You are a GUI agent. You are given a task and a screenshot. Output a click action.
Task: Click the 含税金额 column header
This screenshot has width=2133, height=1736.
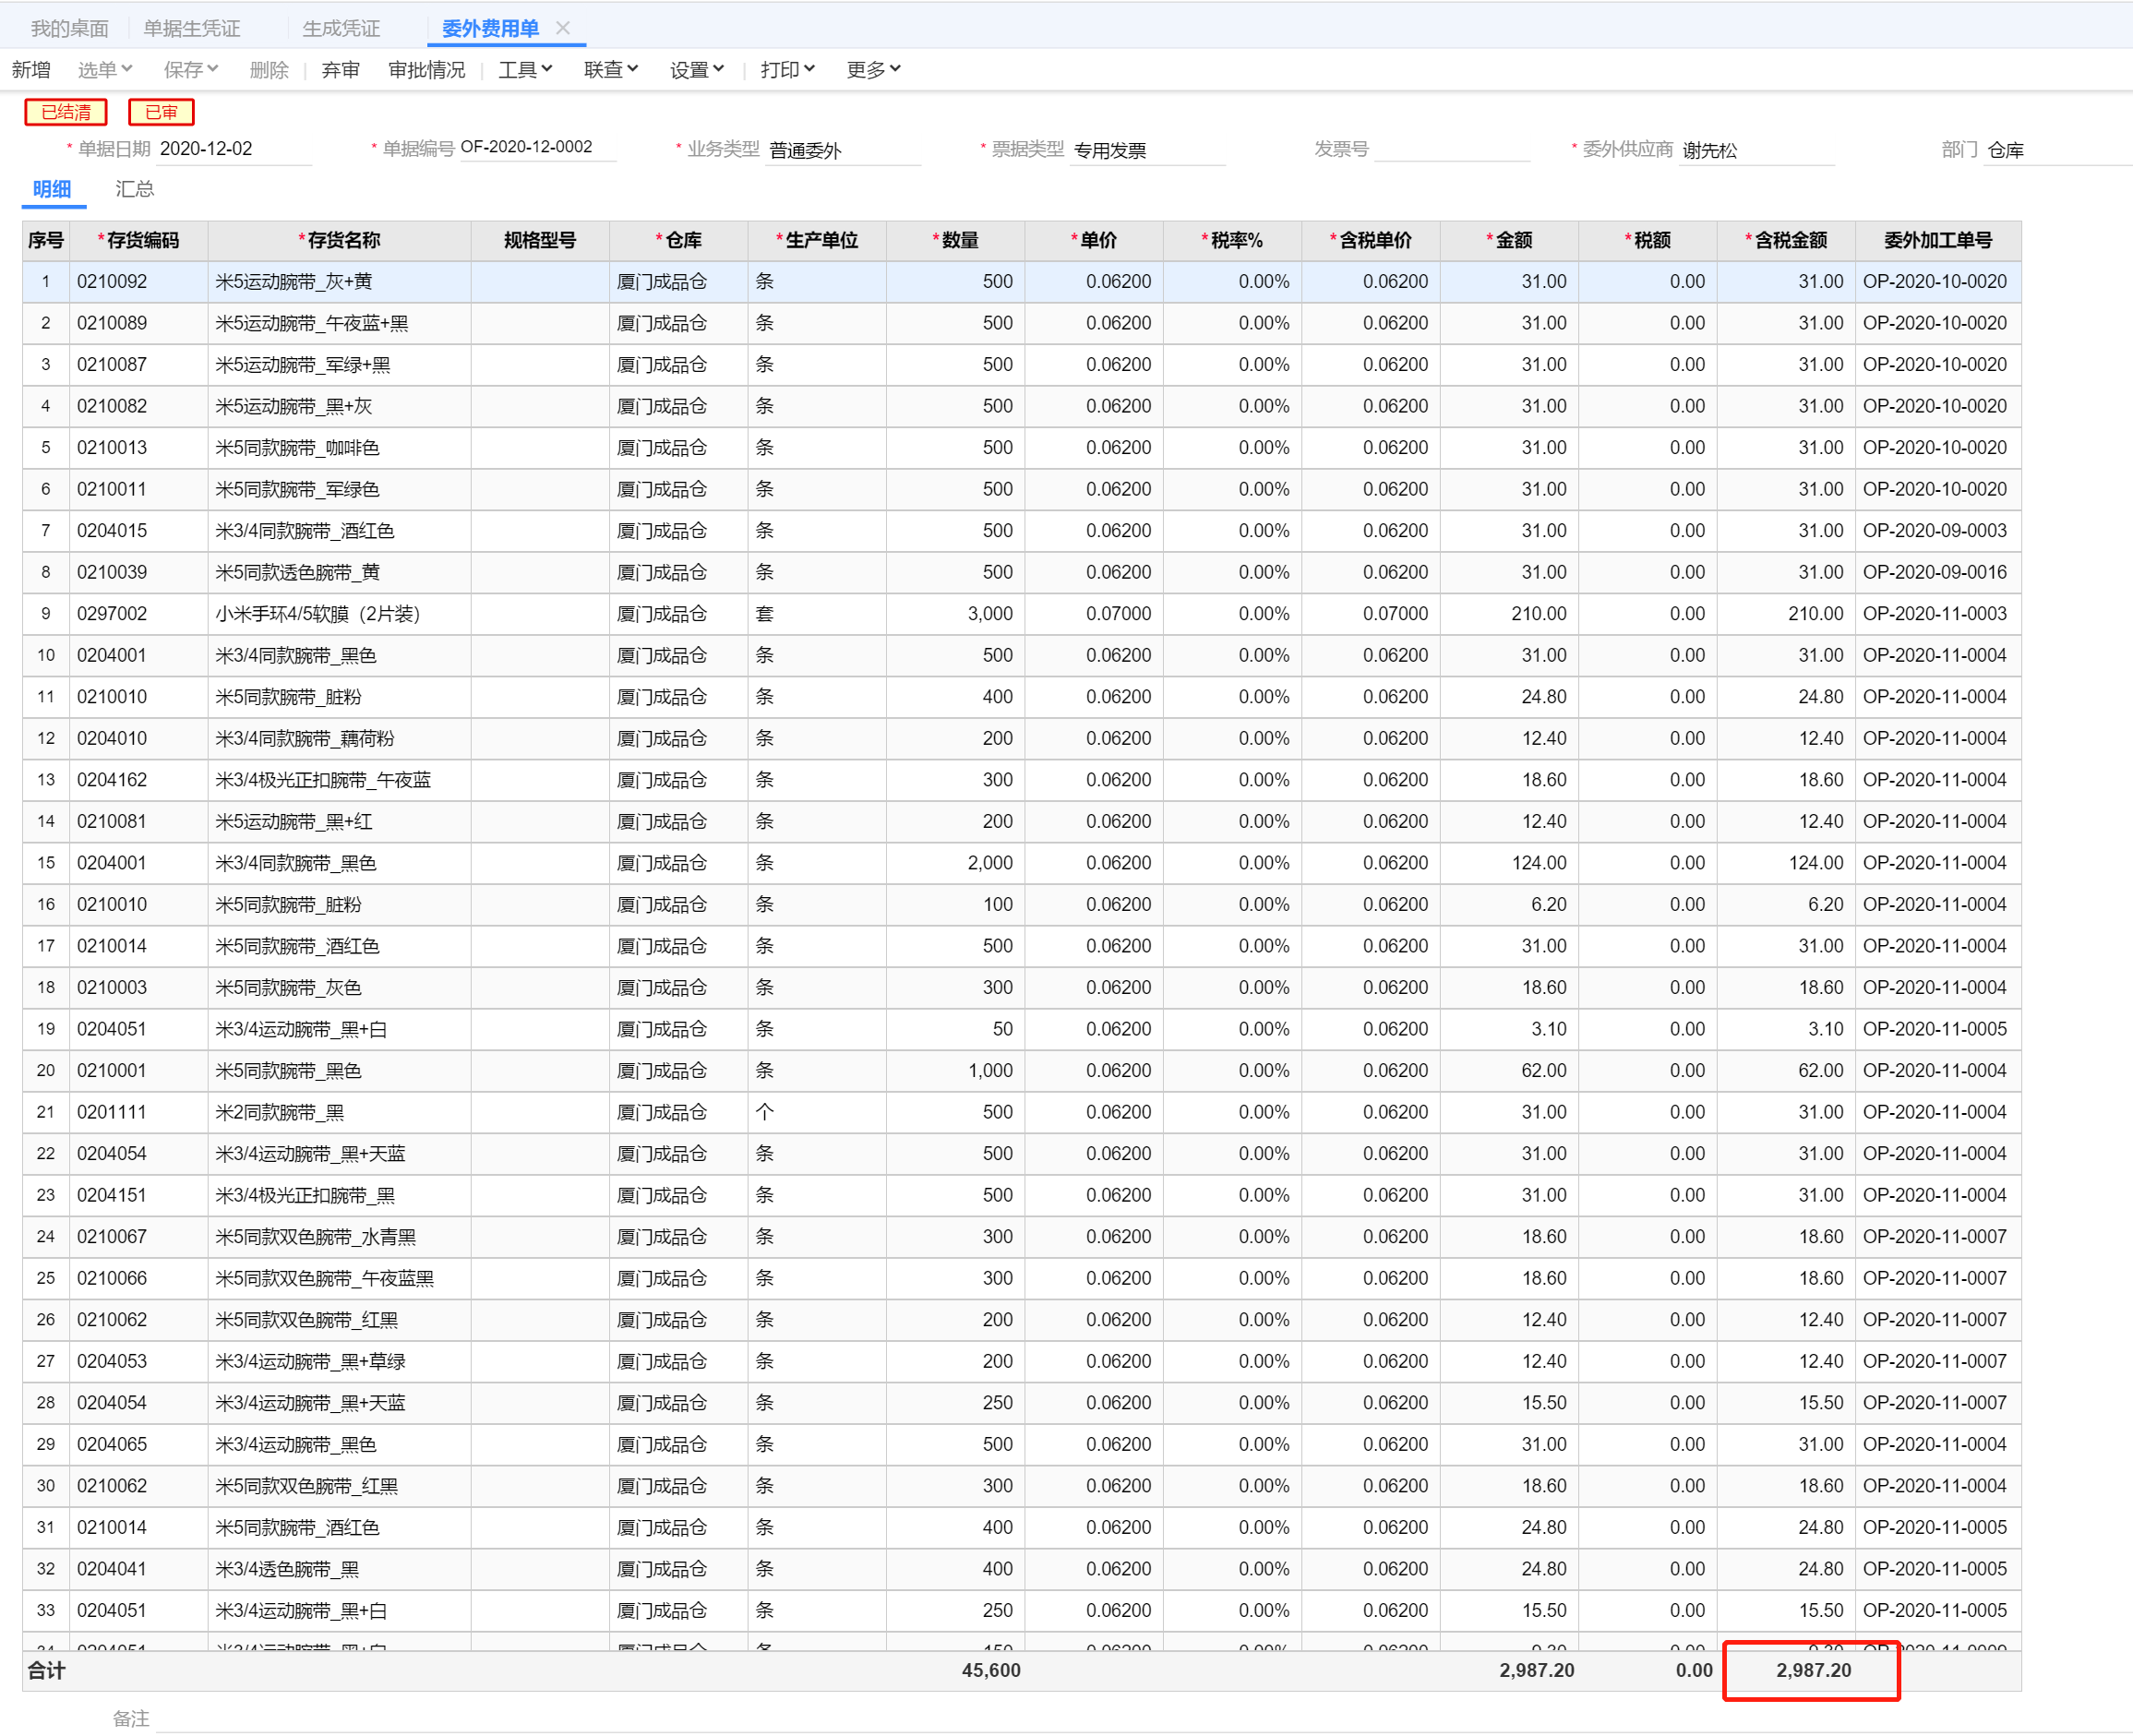point(1786,240)
